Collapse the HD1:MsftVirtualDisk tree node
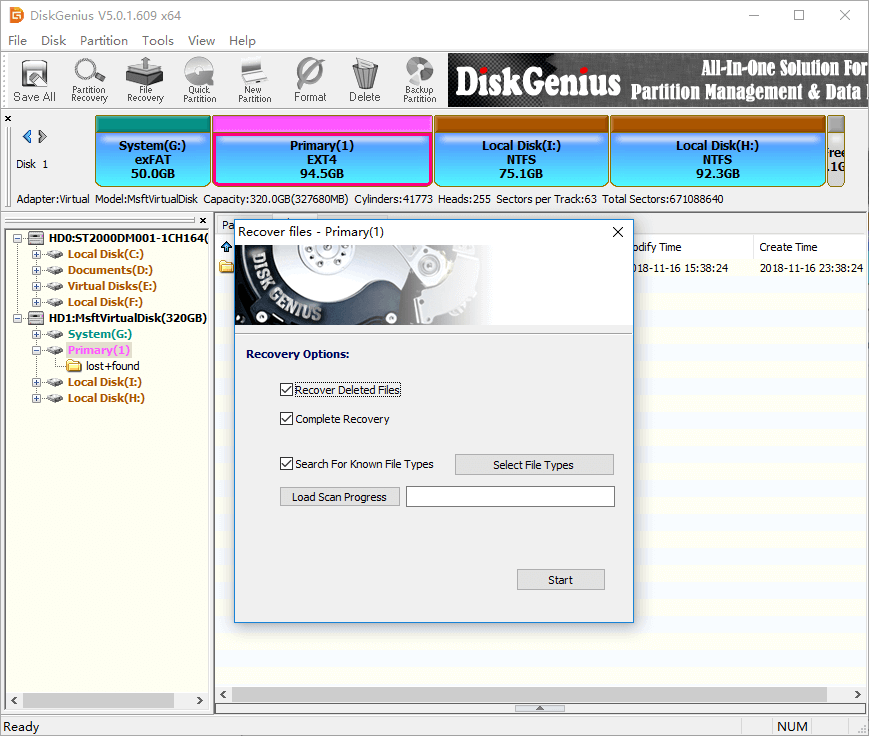Screen dimensions: 869x736 tap(17, 318)
